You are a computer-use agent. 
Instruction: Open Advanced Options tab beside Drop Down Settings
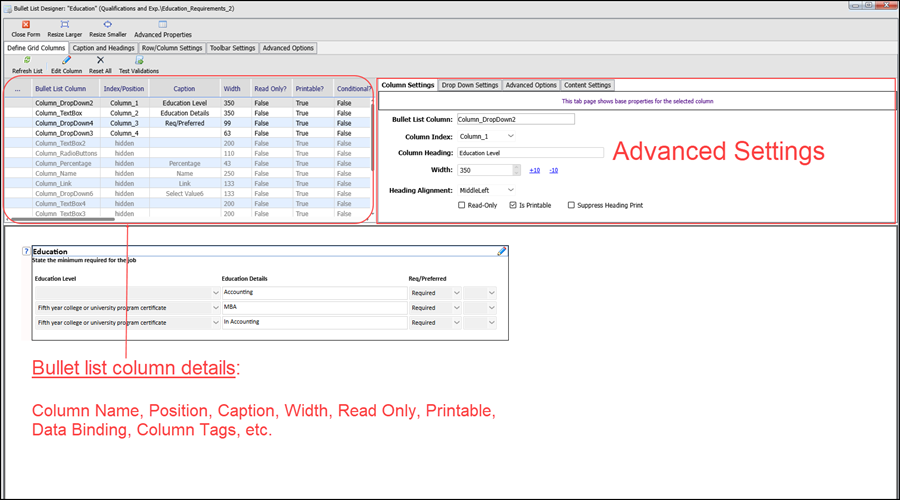(x=531, y=85)
